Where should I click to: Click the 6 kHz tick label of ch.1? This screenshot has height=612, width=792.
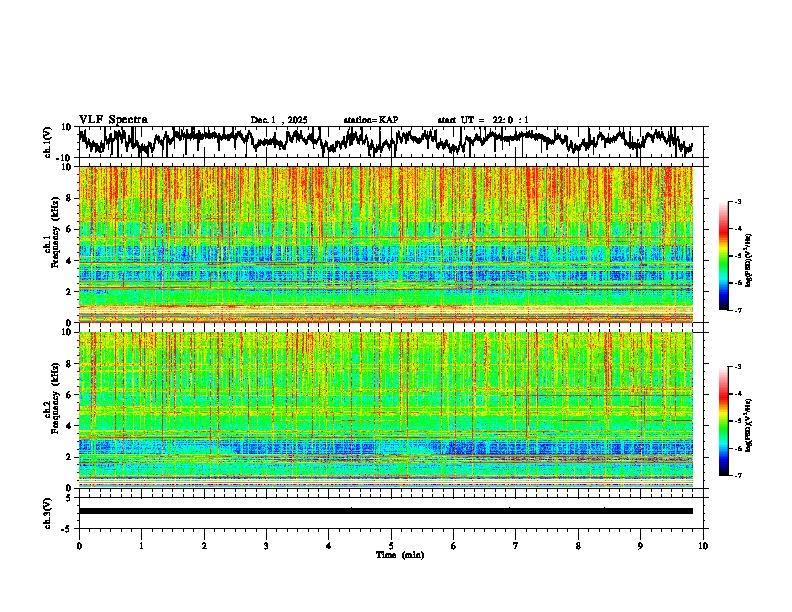(69, 229)
